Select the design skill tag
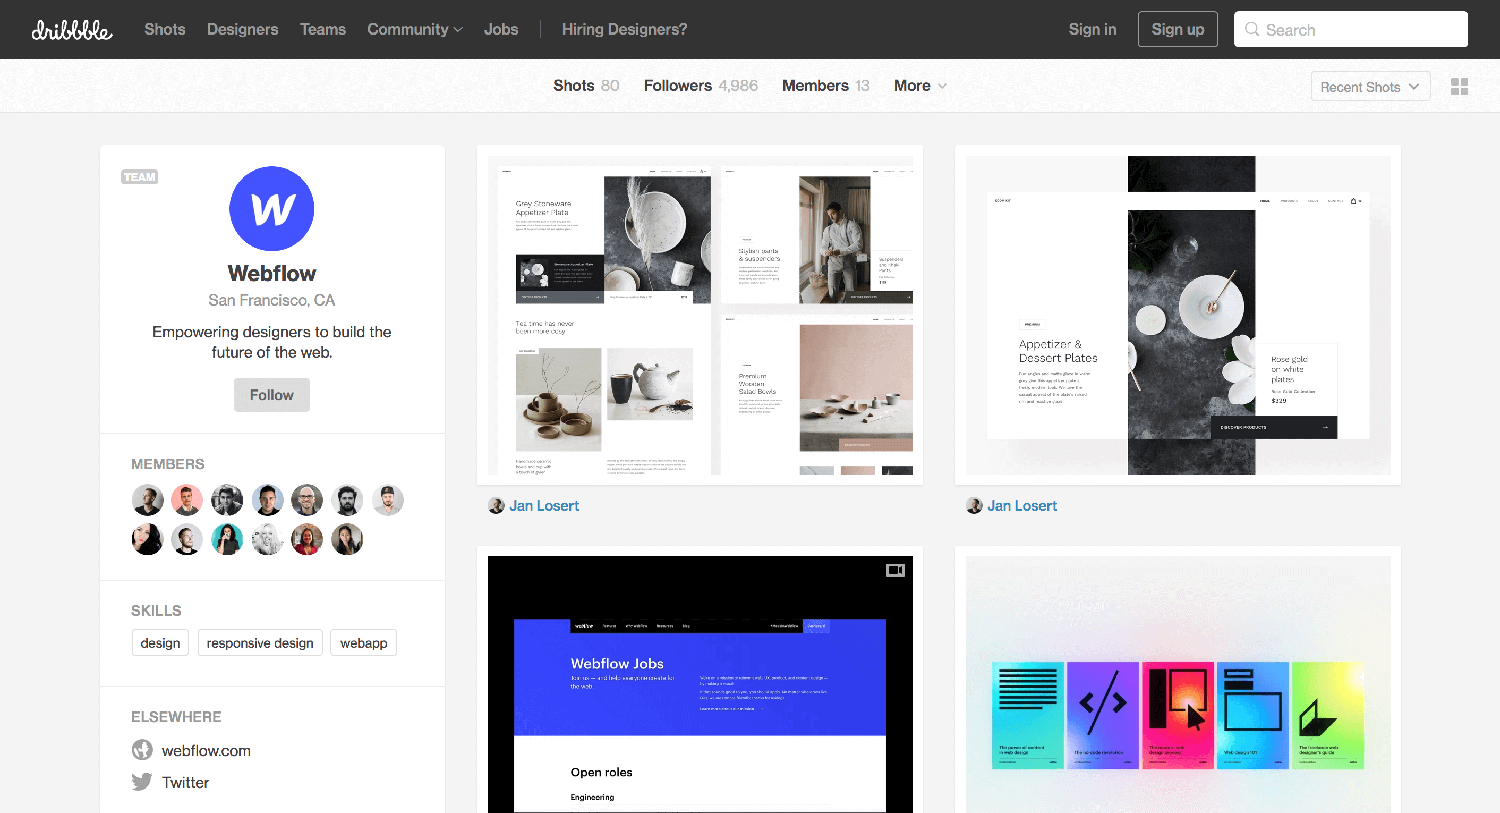 (160, 643)
